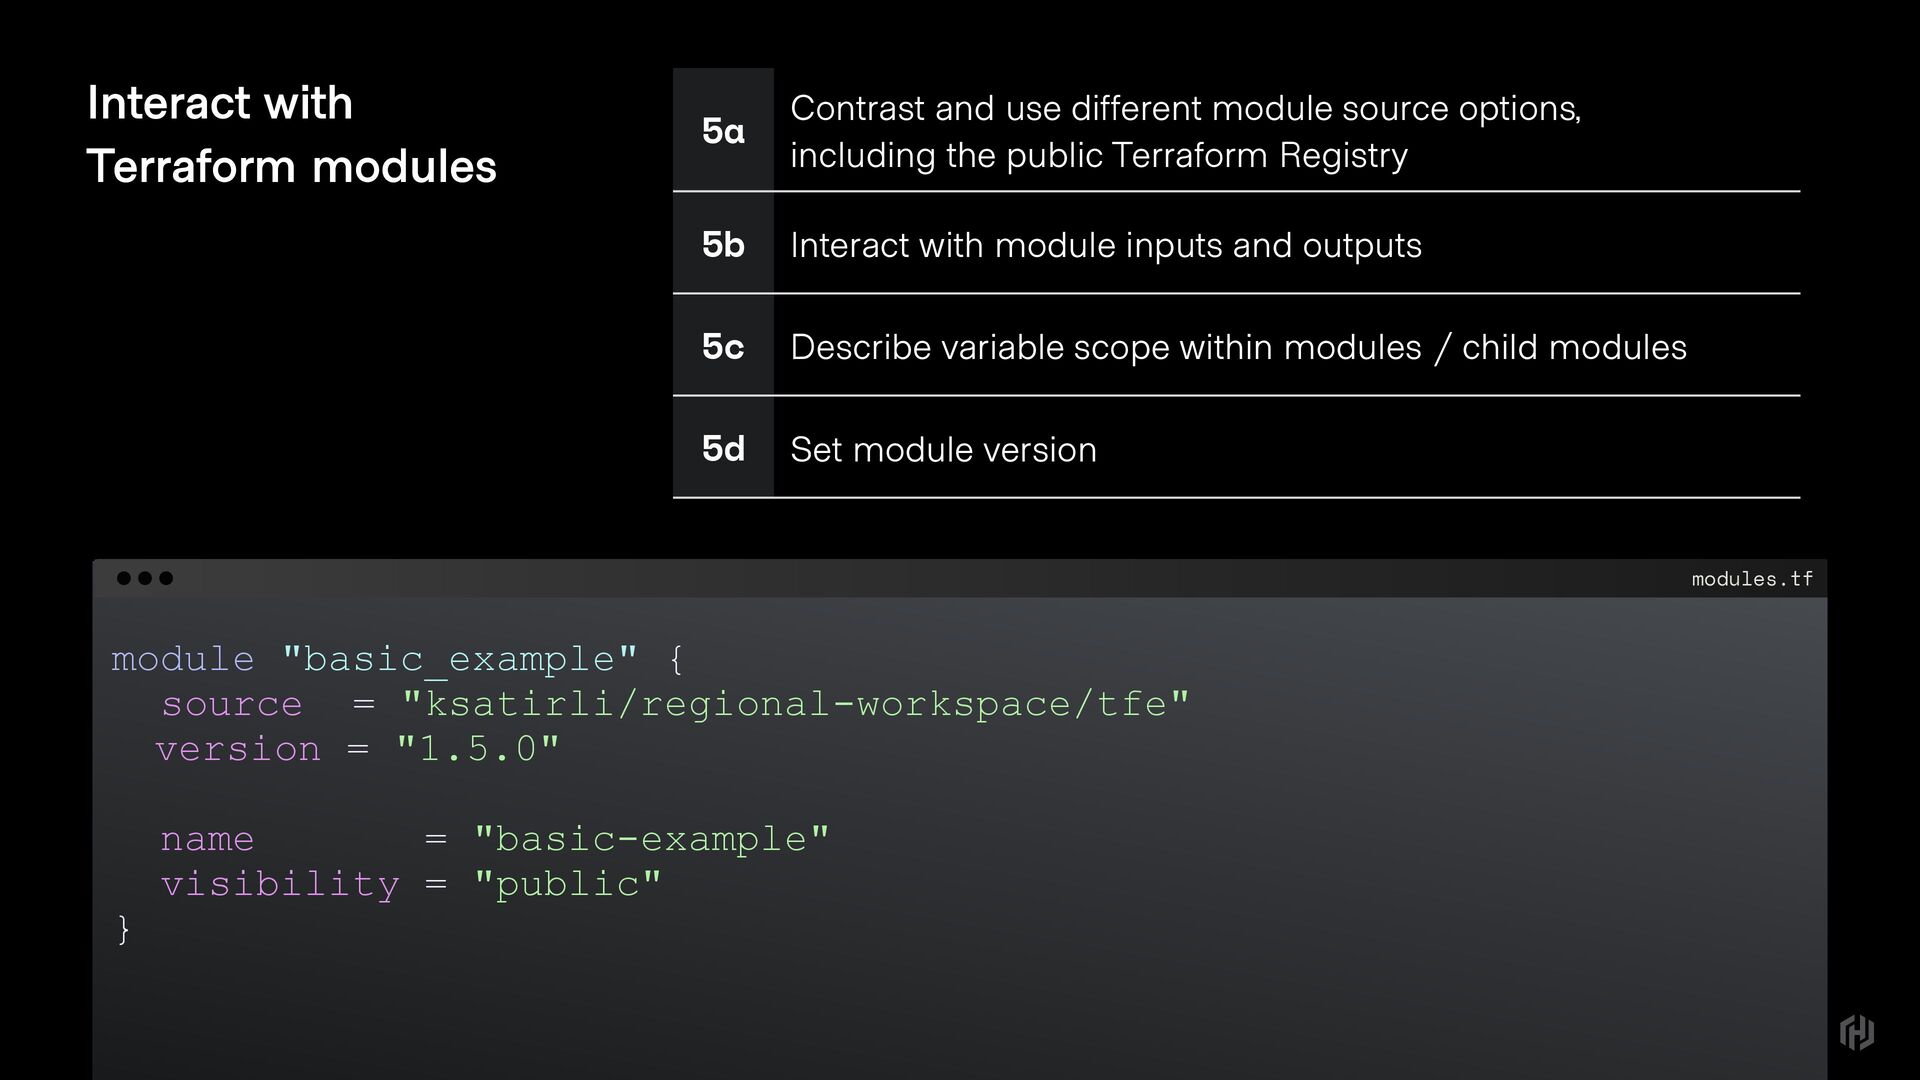Click the name attribute keyword in code
The image size is (1920, 1080).
[207, 839]
